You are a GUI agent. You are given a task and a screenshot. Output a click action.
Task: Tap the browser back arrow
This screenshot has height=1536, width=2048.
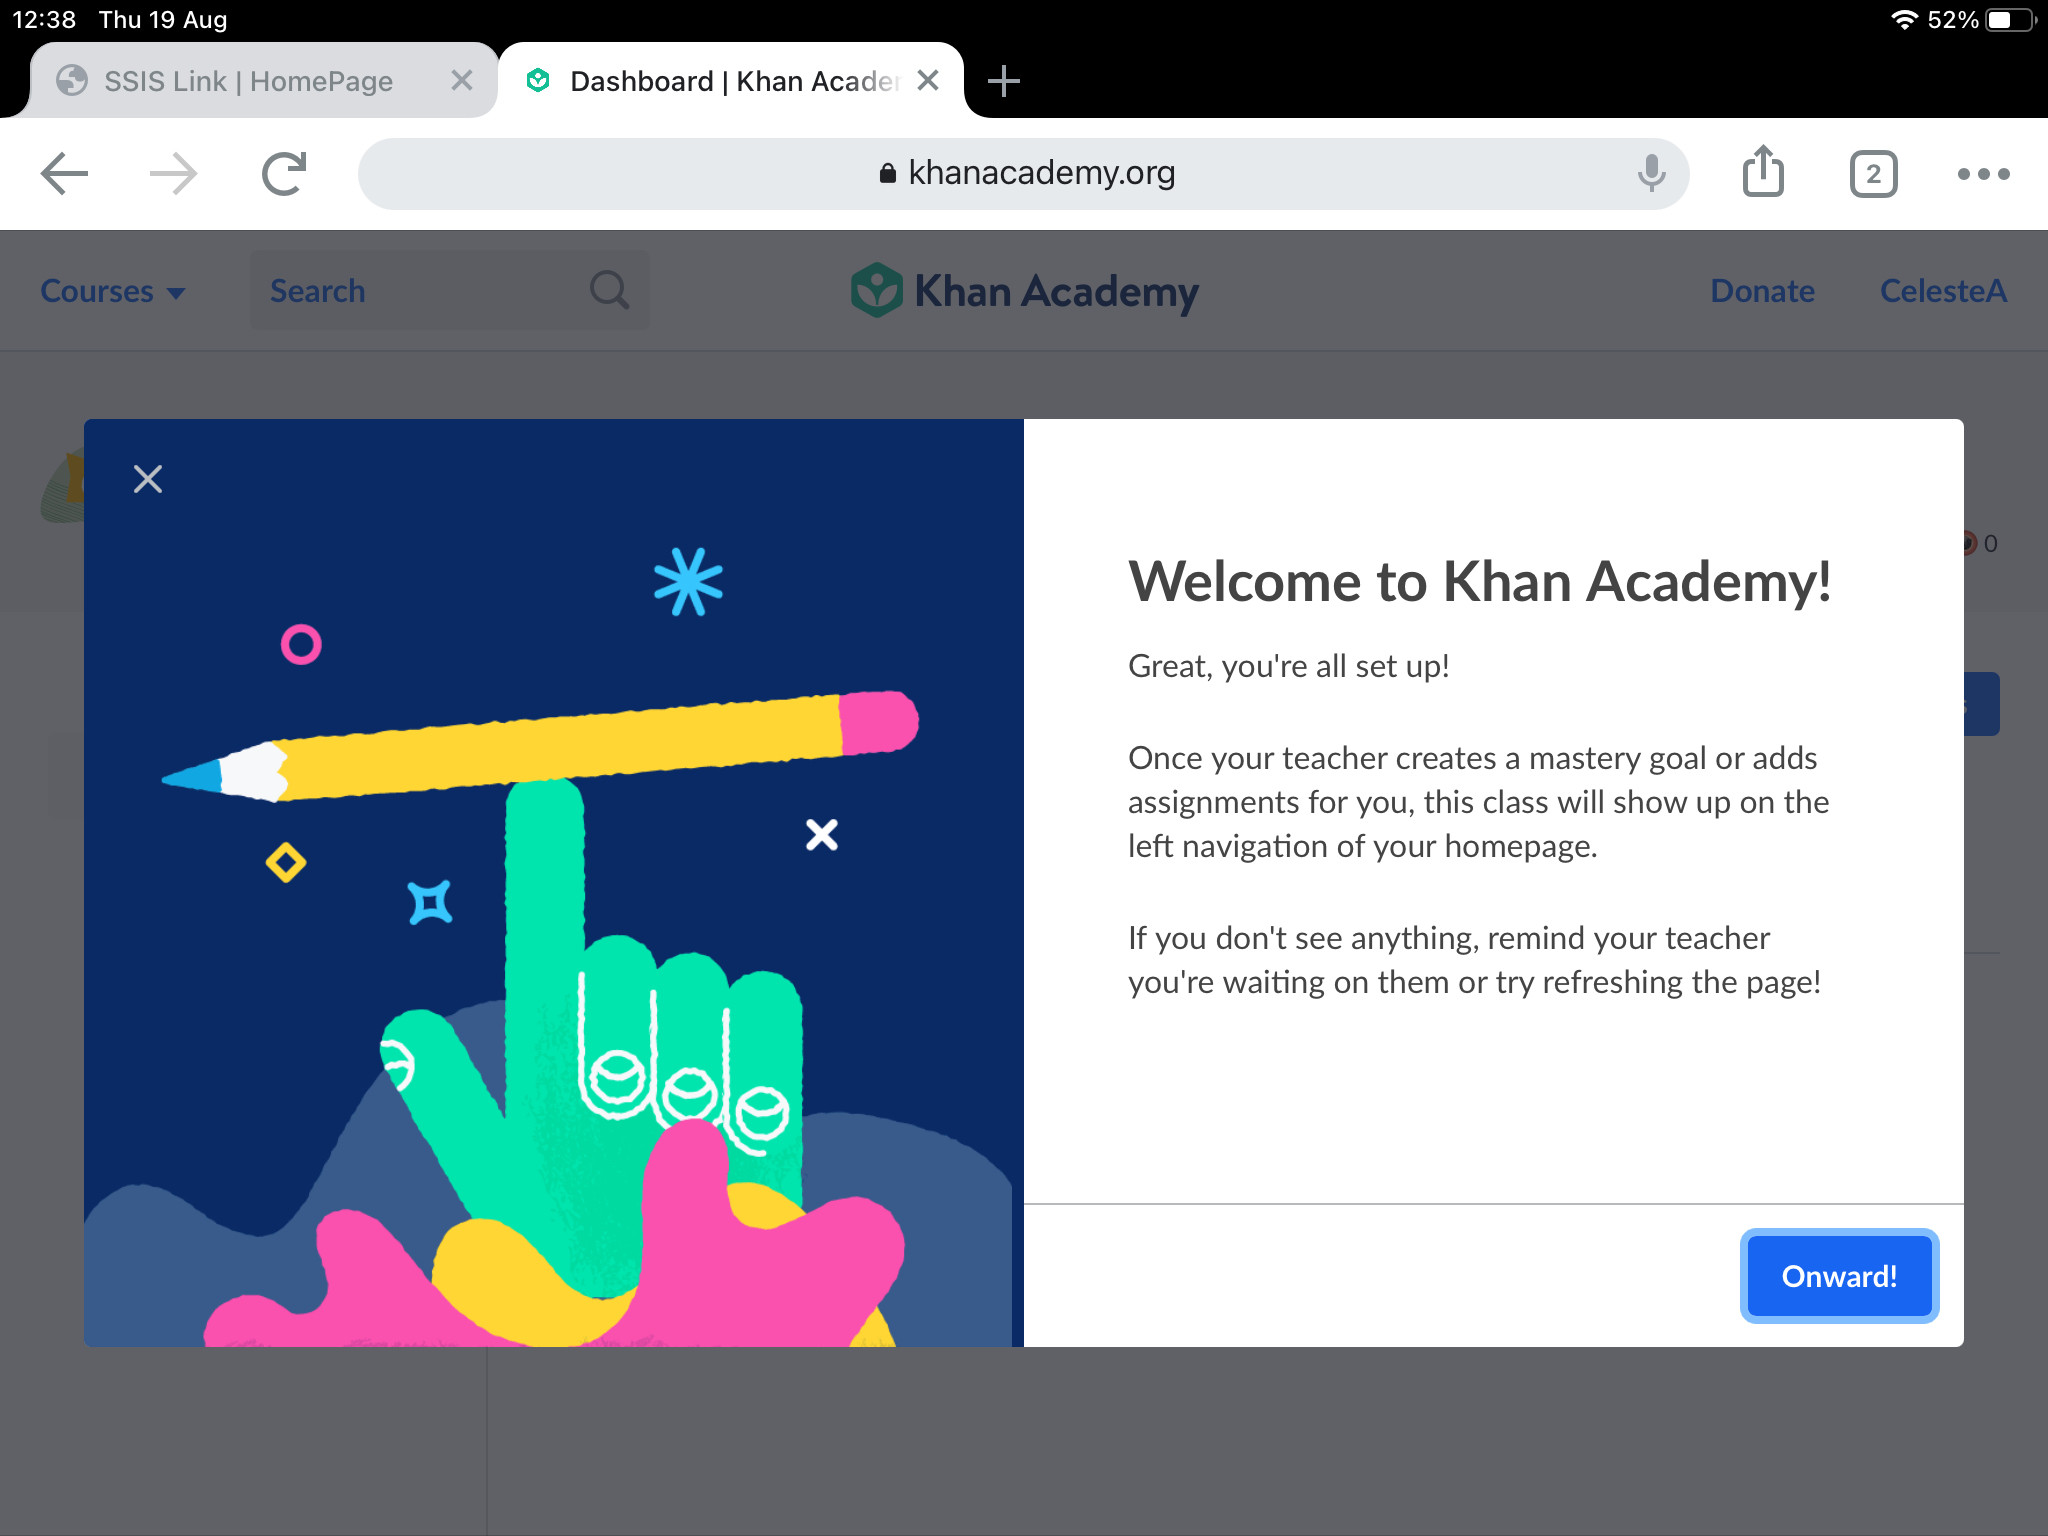pyautogui.click(x=64, y=174)
